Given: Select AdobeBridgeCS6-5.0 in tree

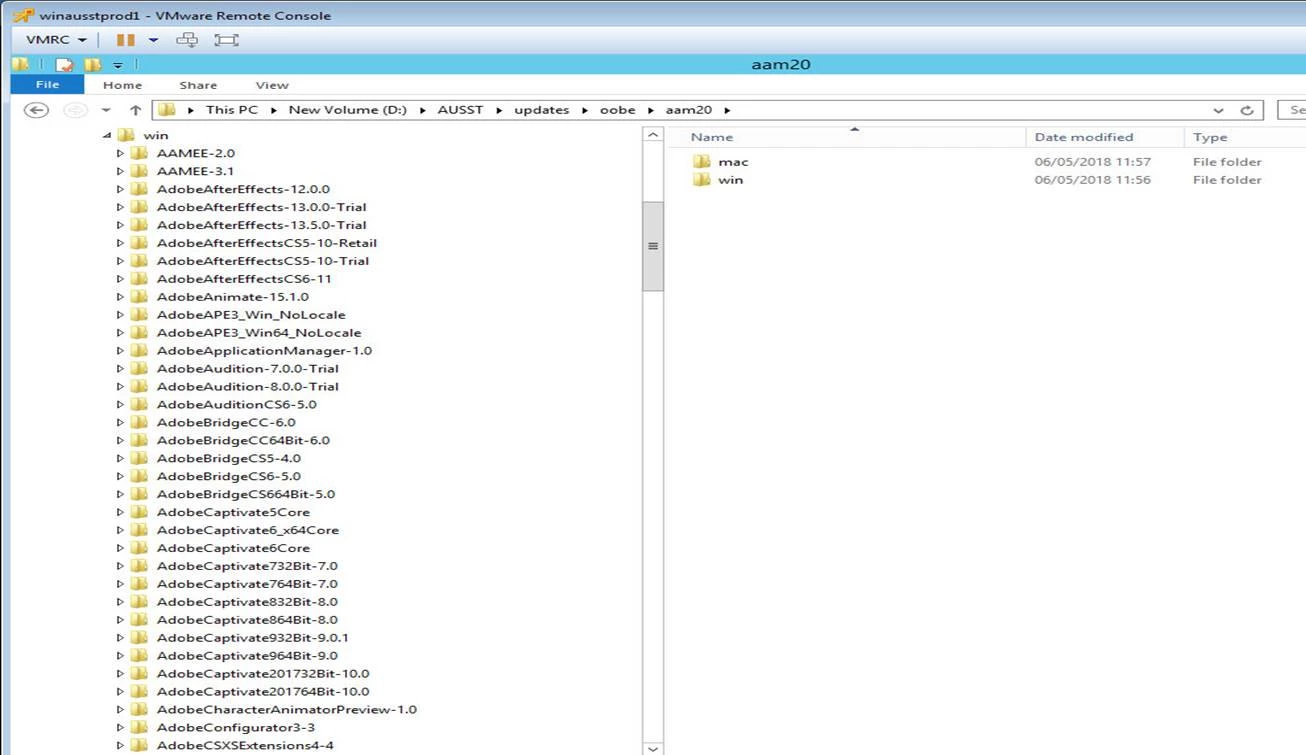Looking at the screenshot, I should [229, 476].
